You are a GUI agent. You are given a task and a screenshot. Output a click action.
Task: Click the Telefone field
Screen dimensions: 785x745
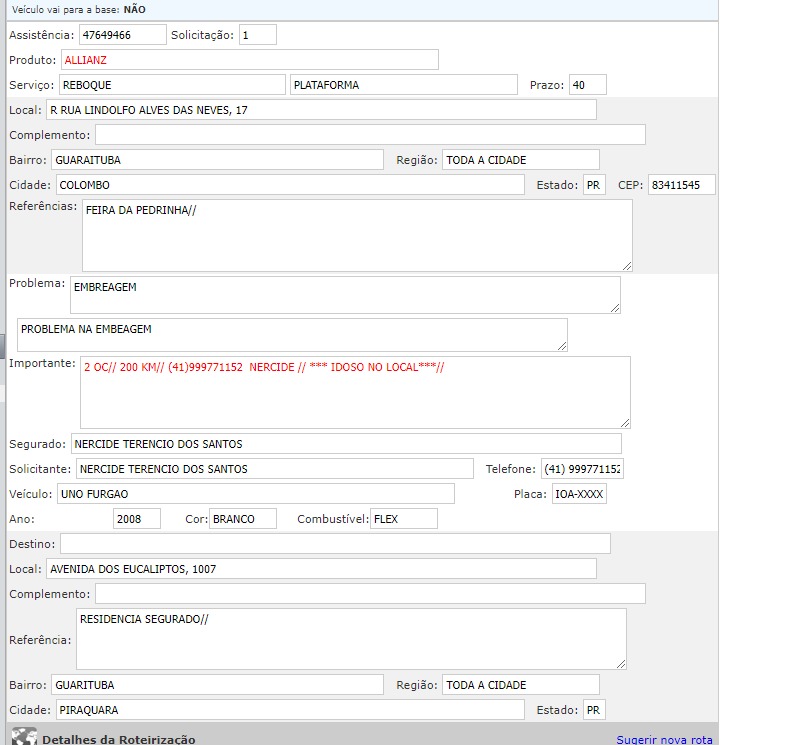[581, 469]
